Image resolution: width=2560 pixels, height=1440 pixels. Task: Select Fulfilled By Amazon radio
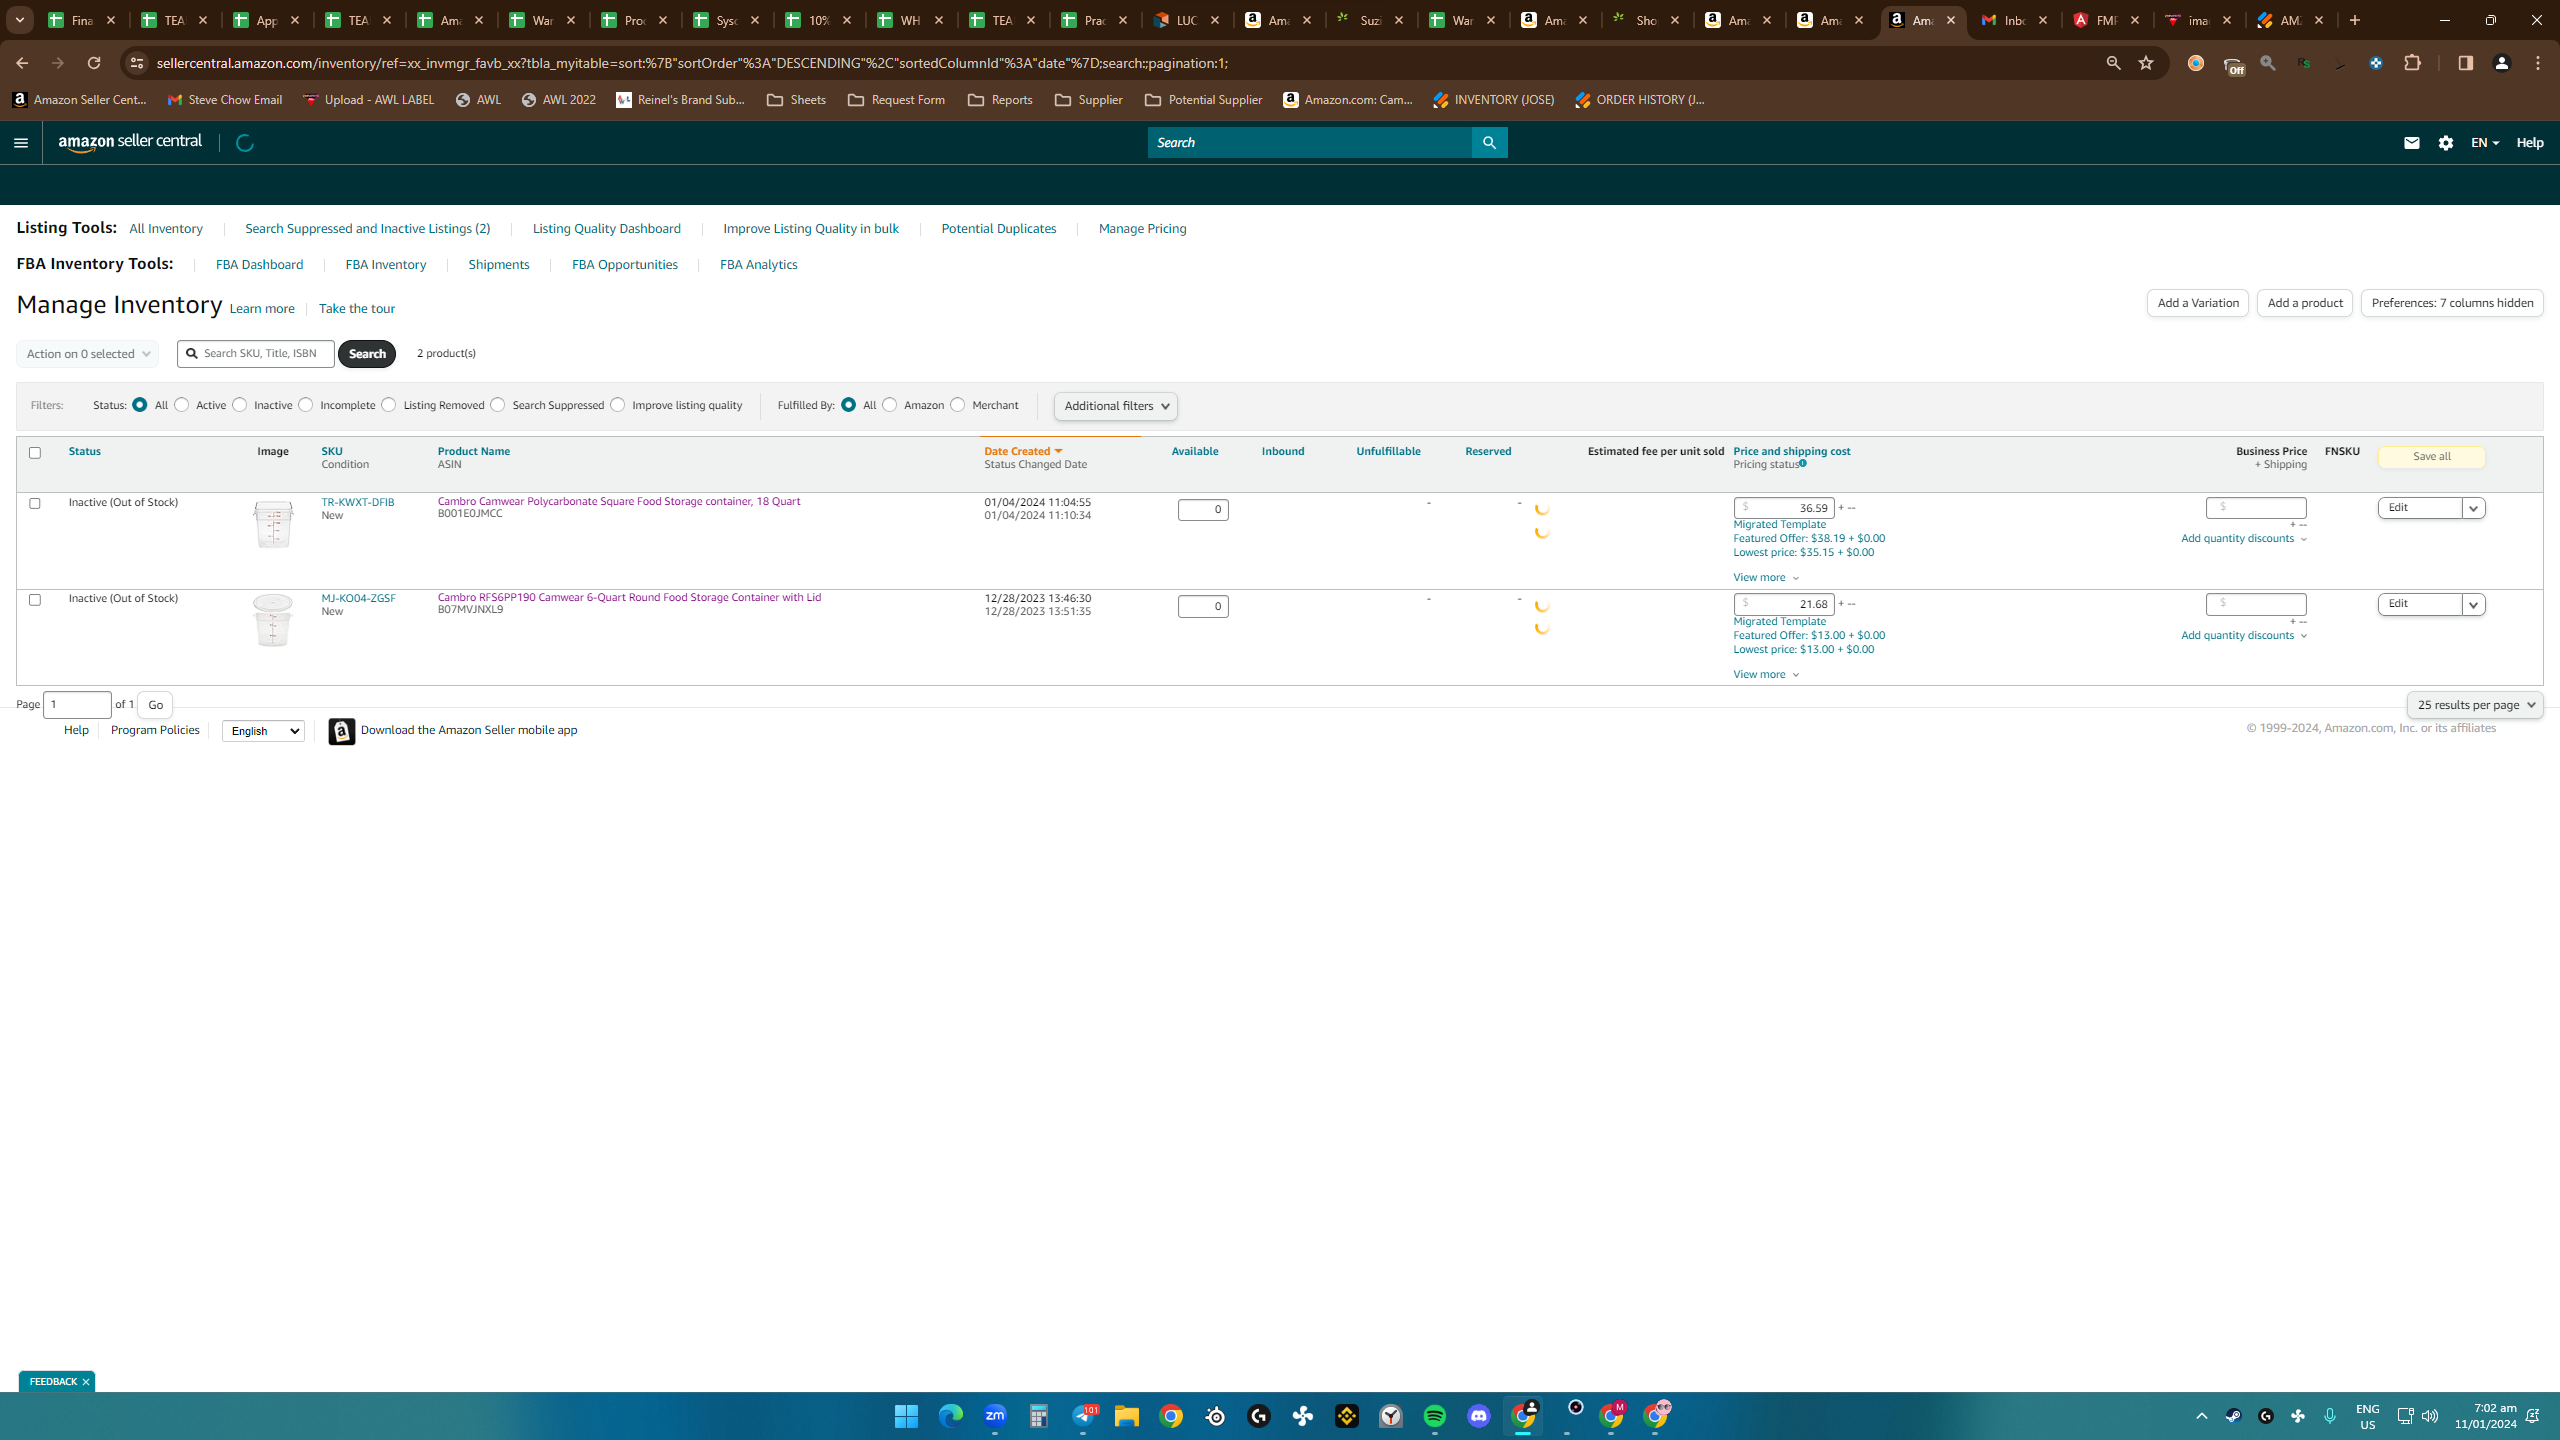[x=890, y=405]
